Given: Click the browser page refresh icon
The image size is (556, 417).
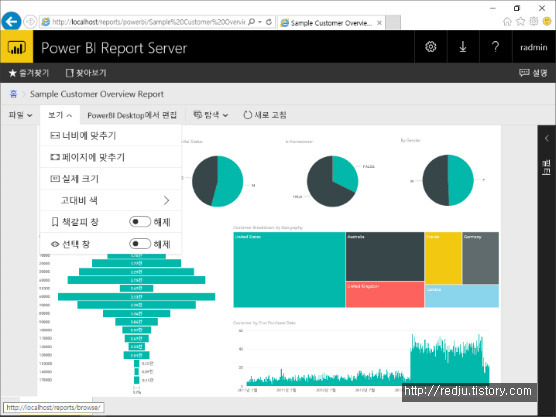Looking at the screenshot, I should 269,22.
